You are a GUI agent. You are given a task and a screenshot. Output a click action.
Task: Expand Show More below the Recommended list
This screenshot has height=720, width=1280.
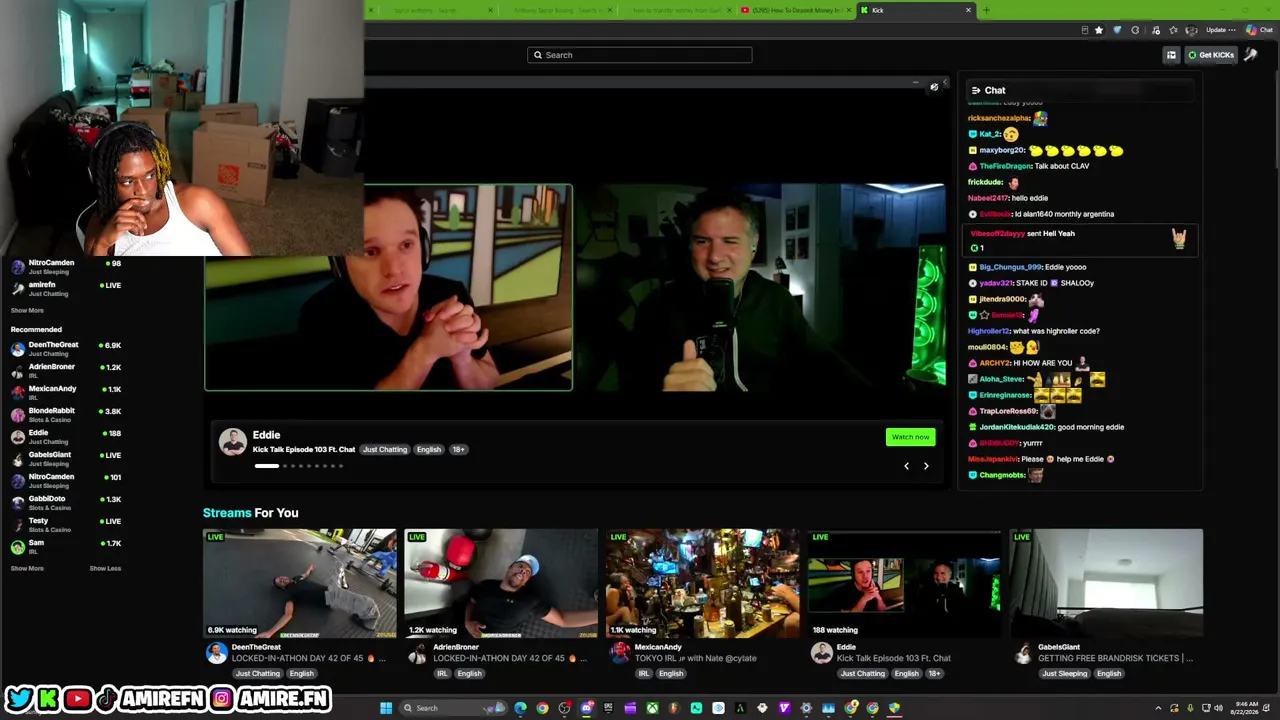tap(27, 568)
